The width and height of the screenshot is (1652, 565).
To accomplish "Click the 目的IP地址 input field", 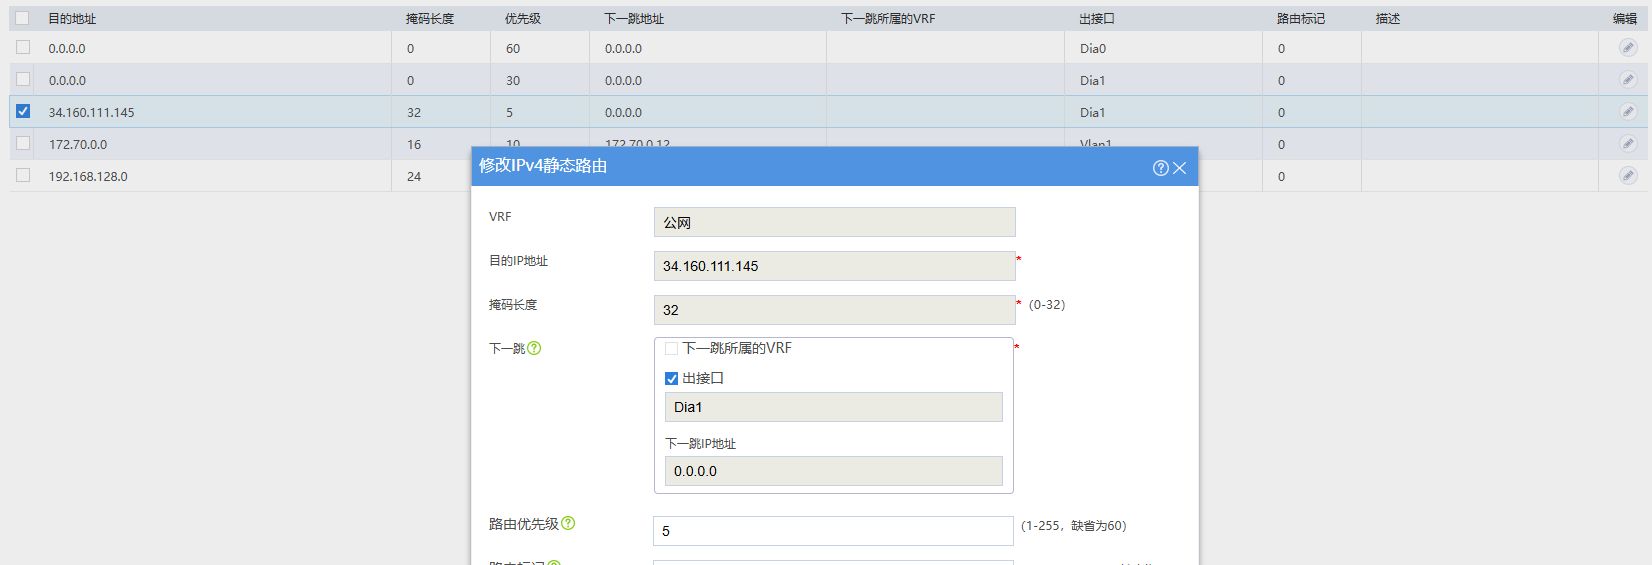I will coord(835,266).
